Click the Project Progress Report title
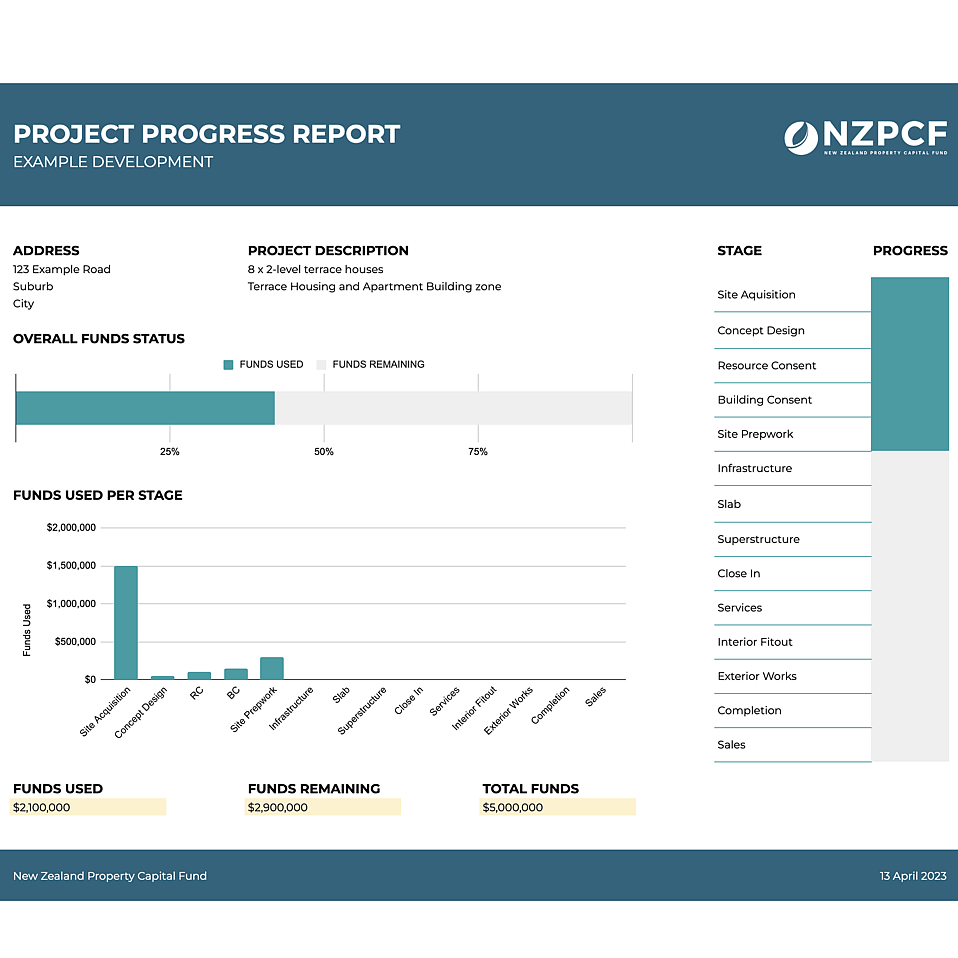Screen dimensions: 958x958 207,134
